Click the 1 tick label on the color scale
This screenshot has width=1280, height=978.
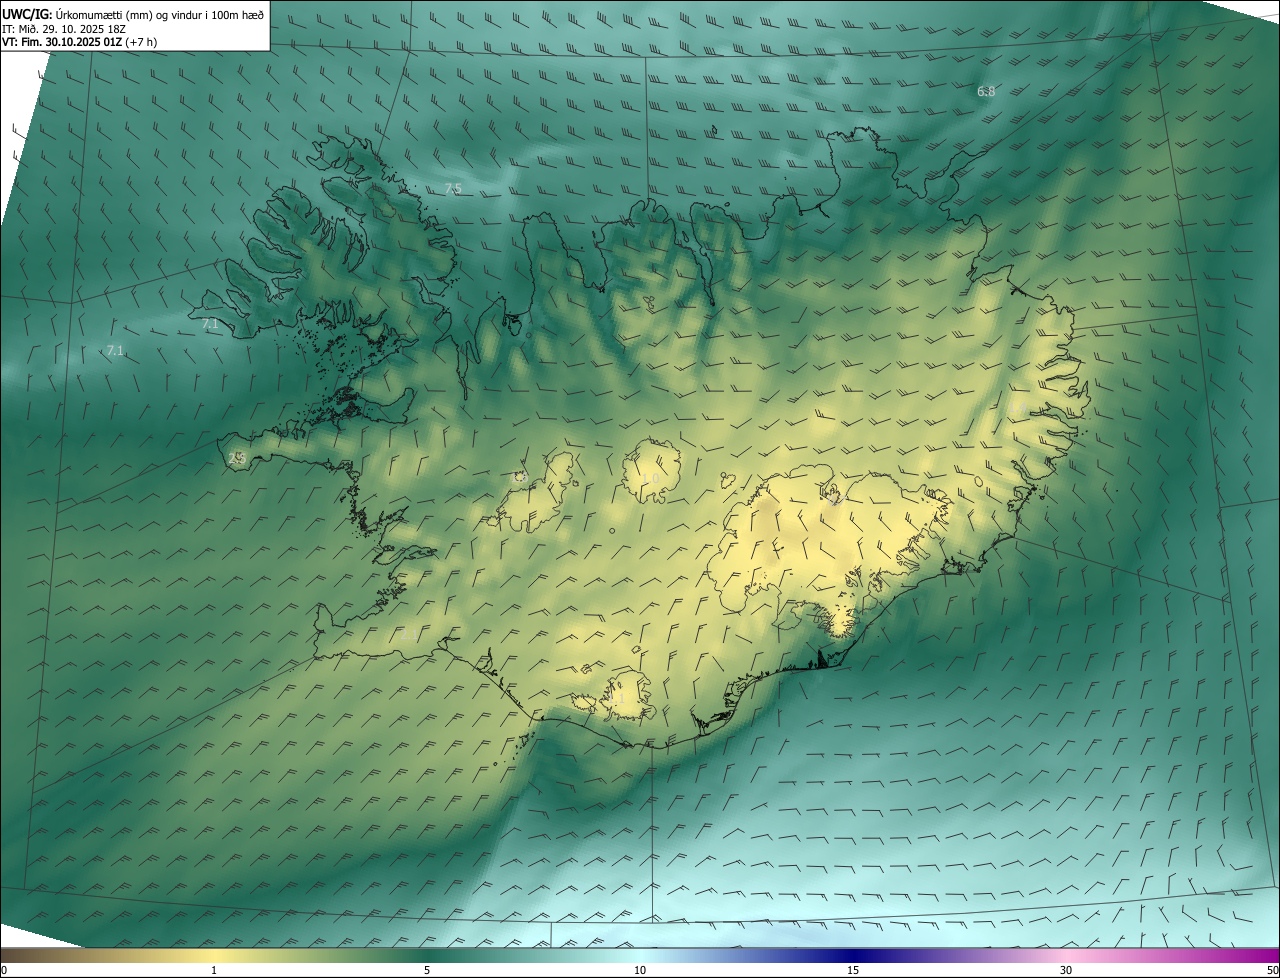pos(214,970)
